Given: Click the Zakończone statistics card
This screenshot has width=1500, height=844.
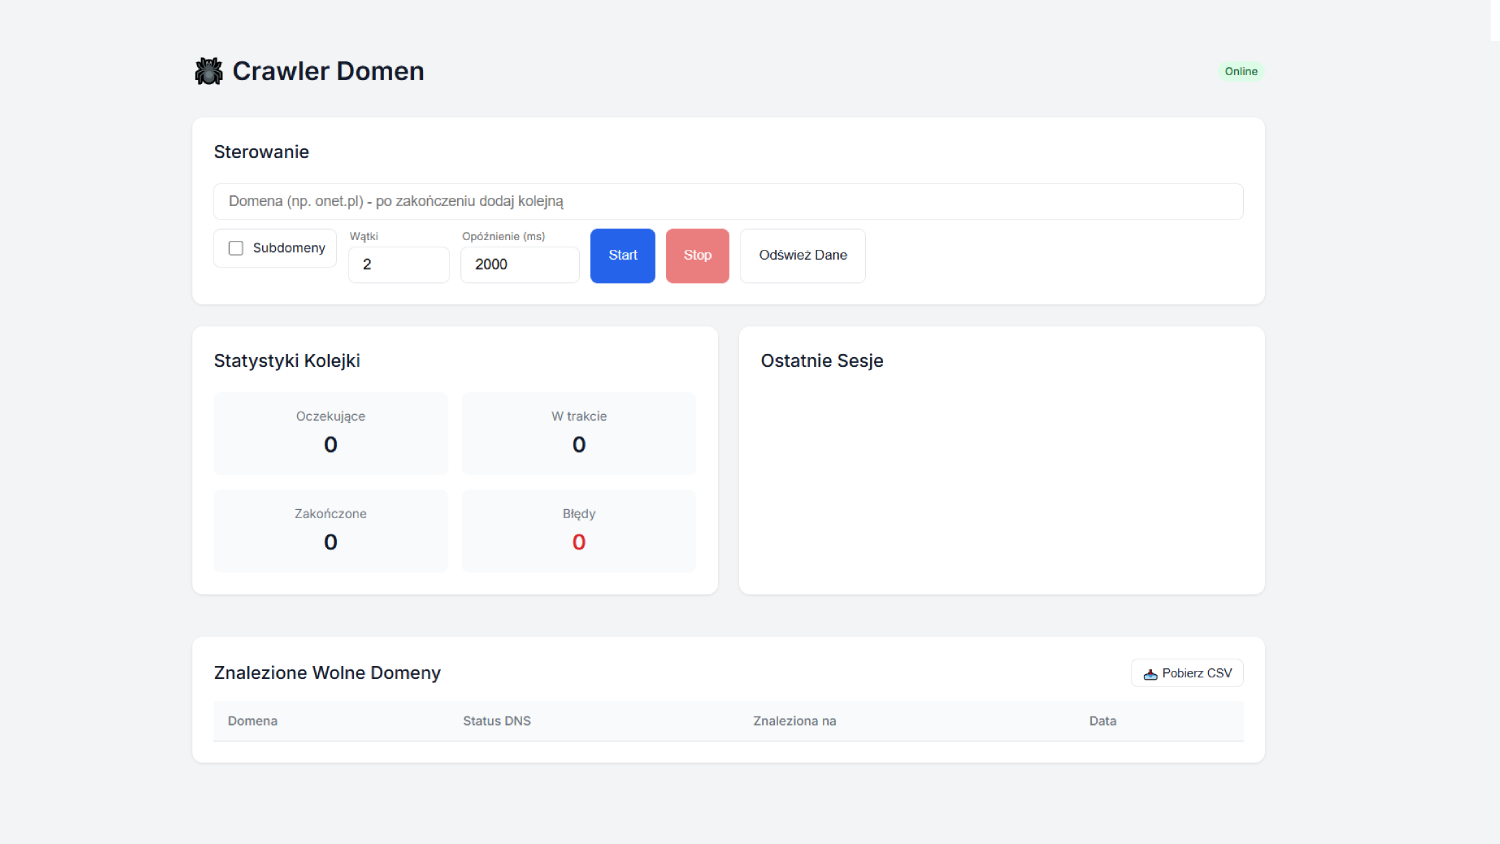Looking at the screenshot, I should tap(330, 530).
